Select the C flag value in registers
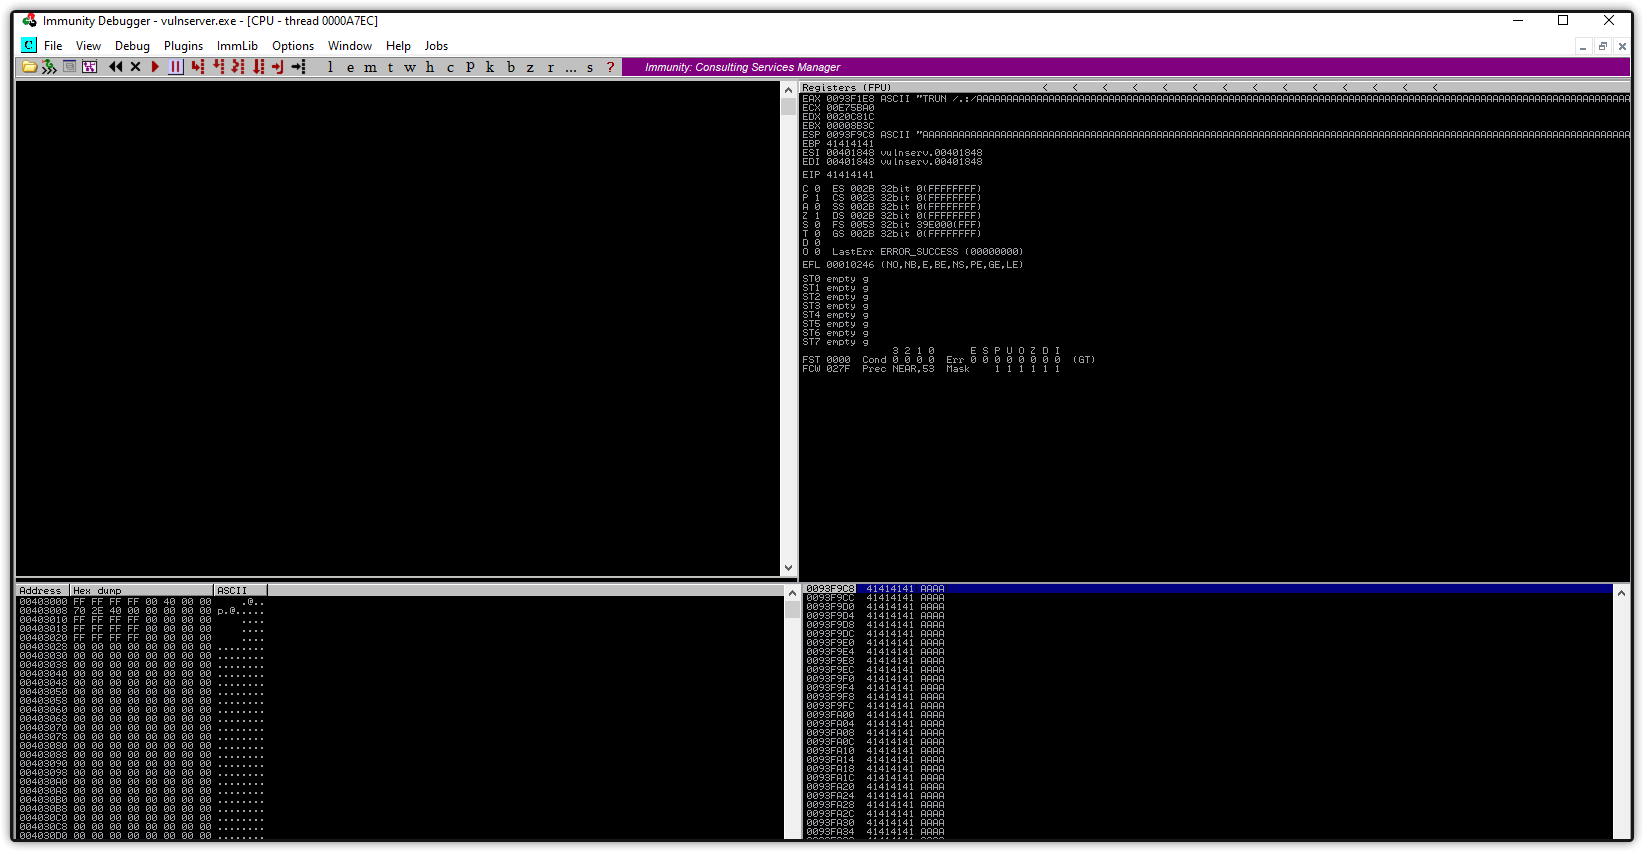Viewport: 1644px width, 852px height. pyautogui.click(x=817, y=189)
